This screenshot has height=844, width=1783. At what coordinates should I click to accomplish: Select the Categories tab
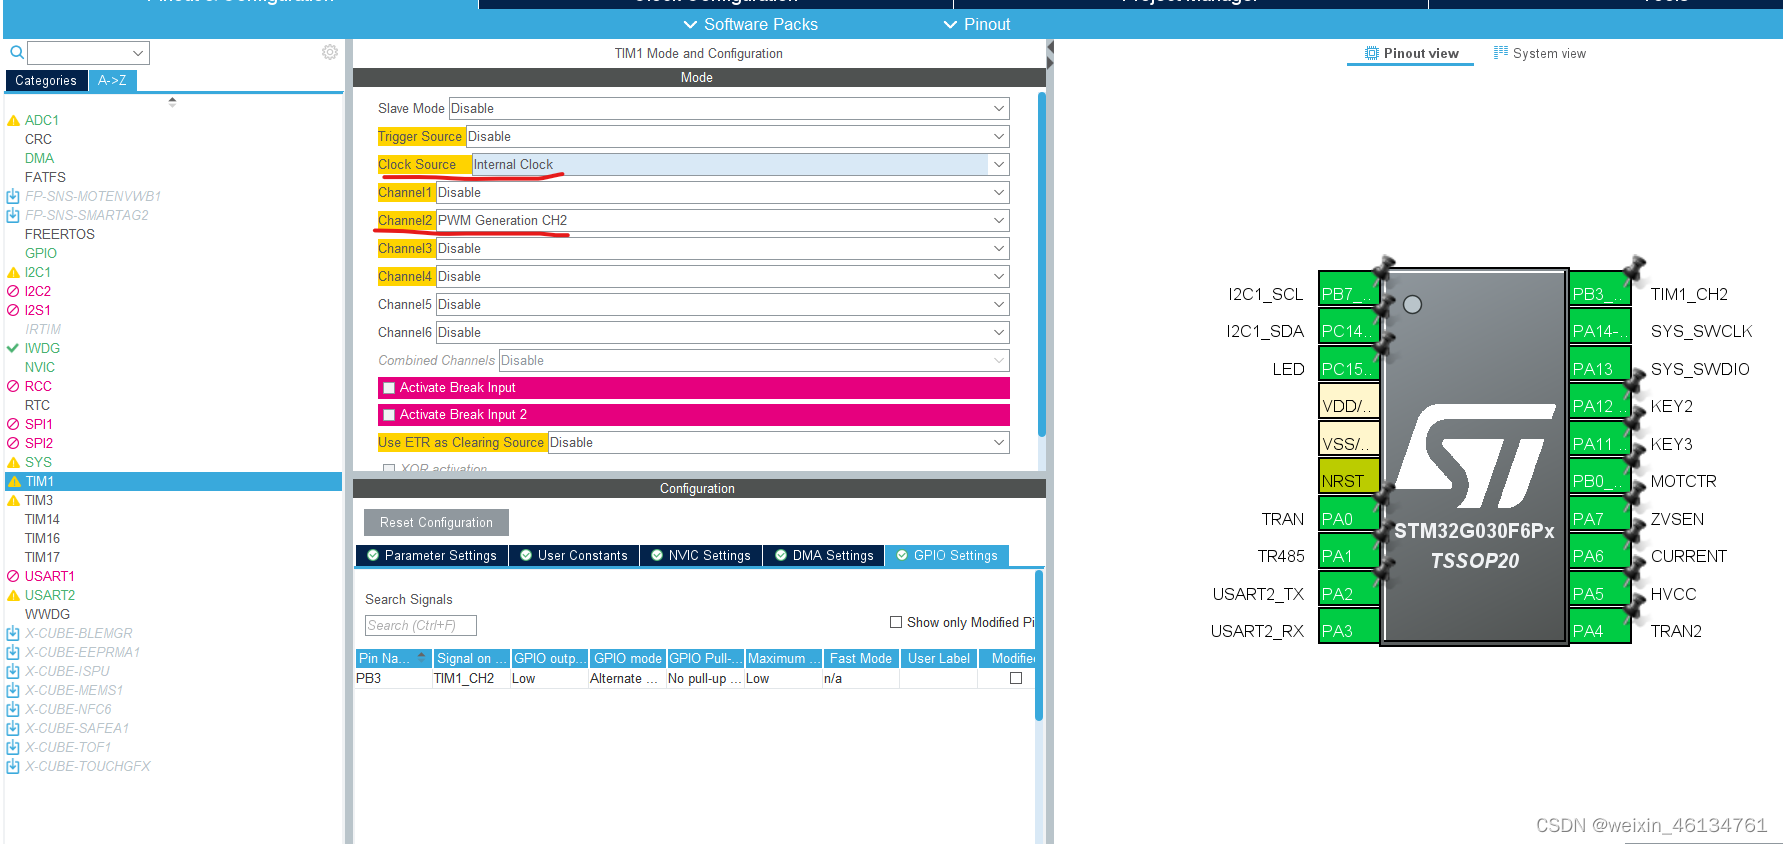tap(46, 80)
